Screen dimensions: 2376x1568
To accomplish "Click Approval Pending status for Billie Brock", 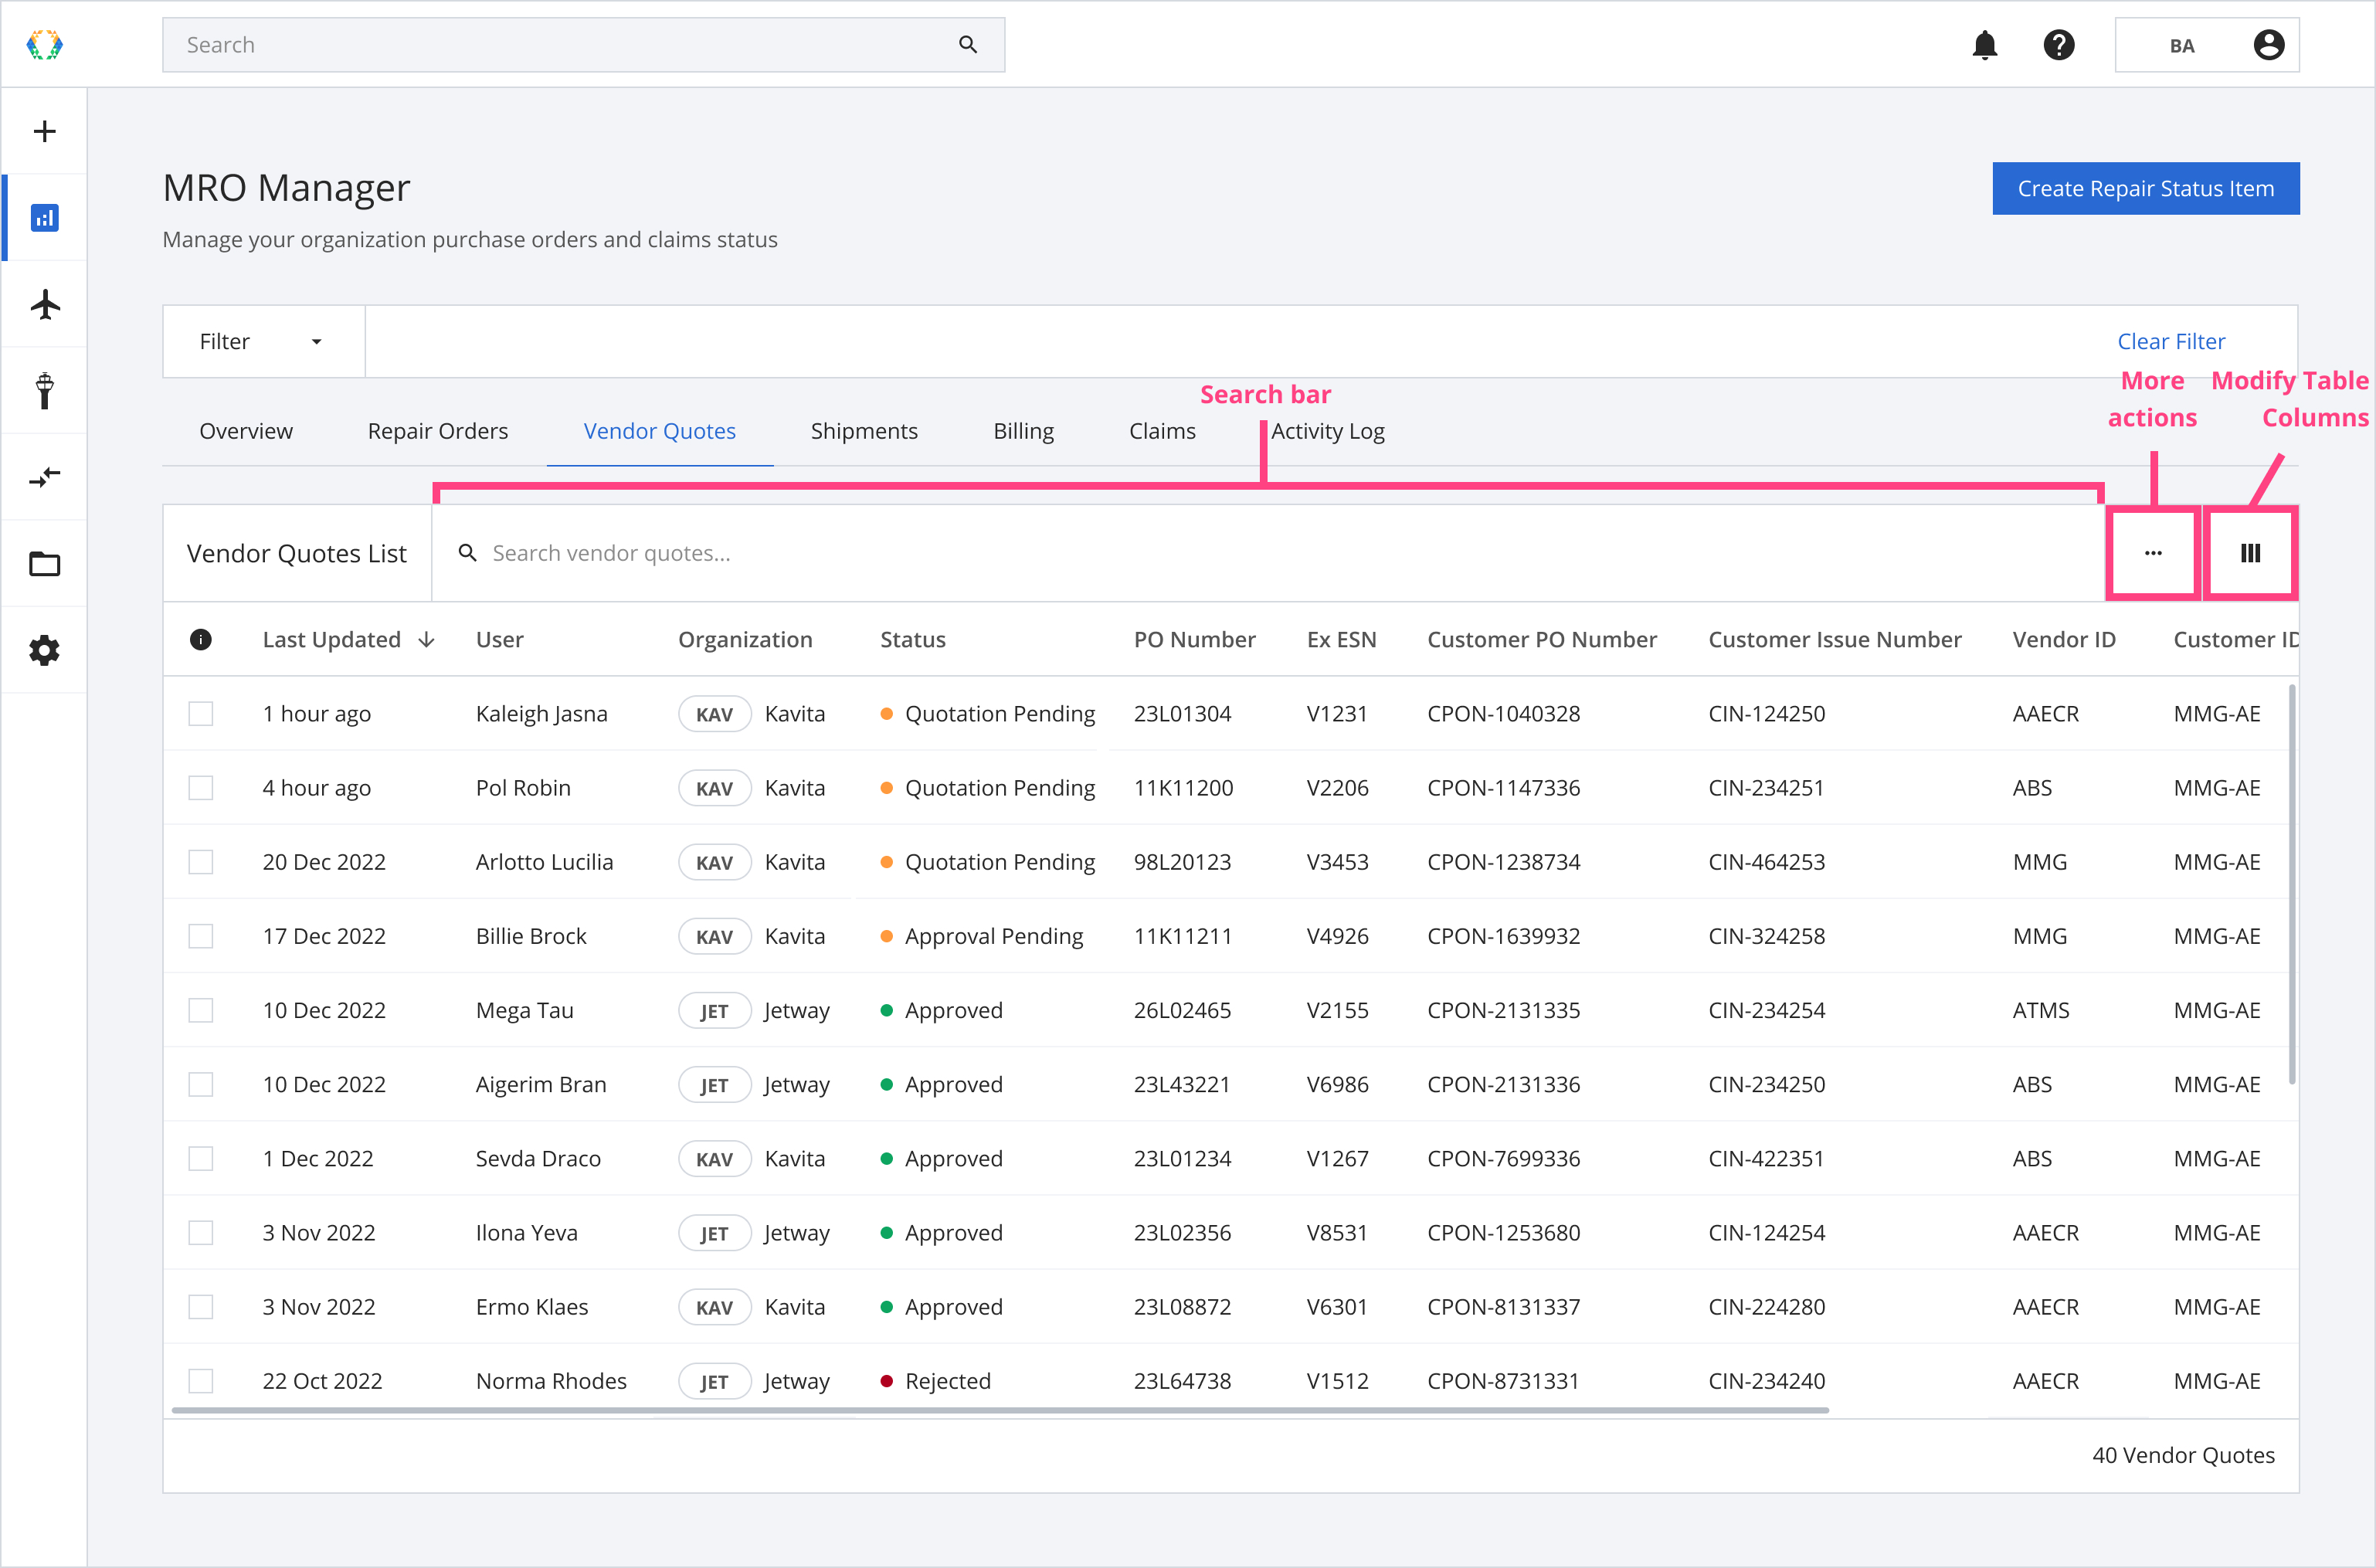I will [993, 937].
